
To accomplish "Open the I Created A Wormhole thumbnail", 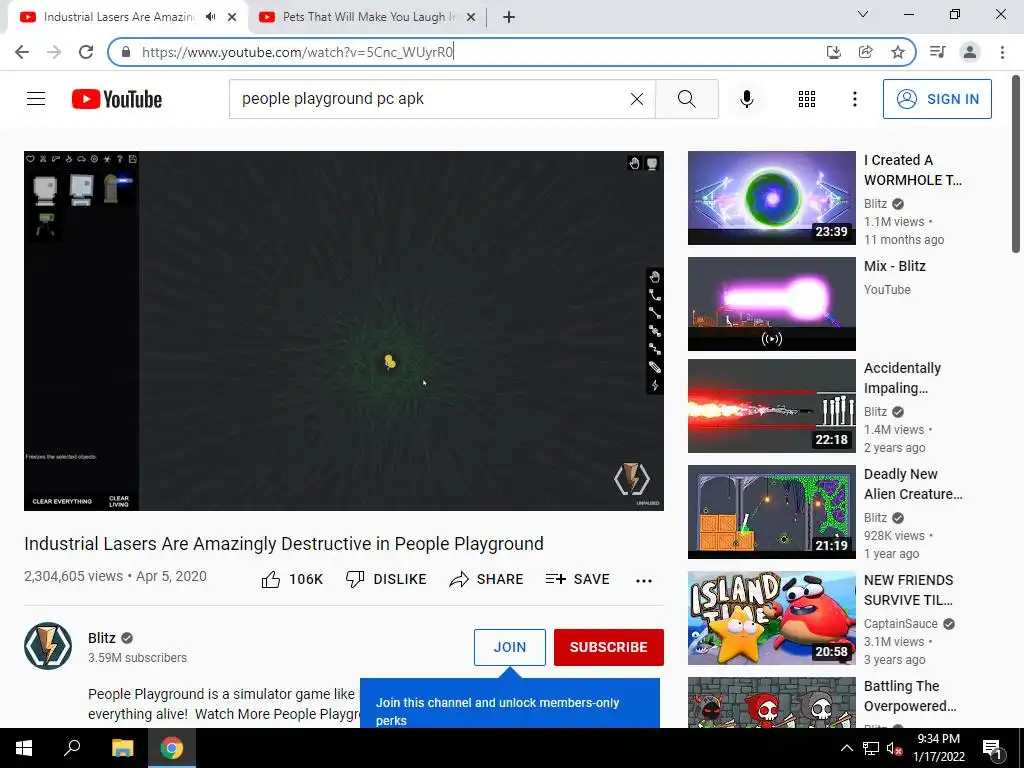I will 771,198.
